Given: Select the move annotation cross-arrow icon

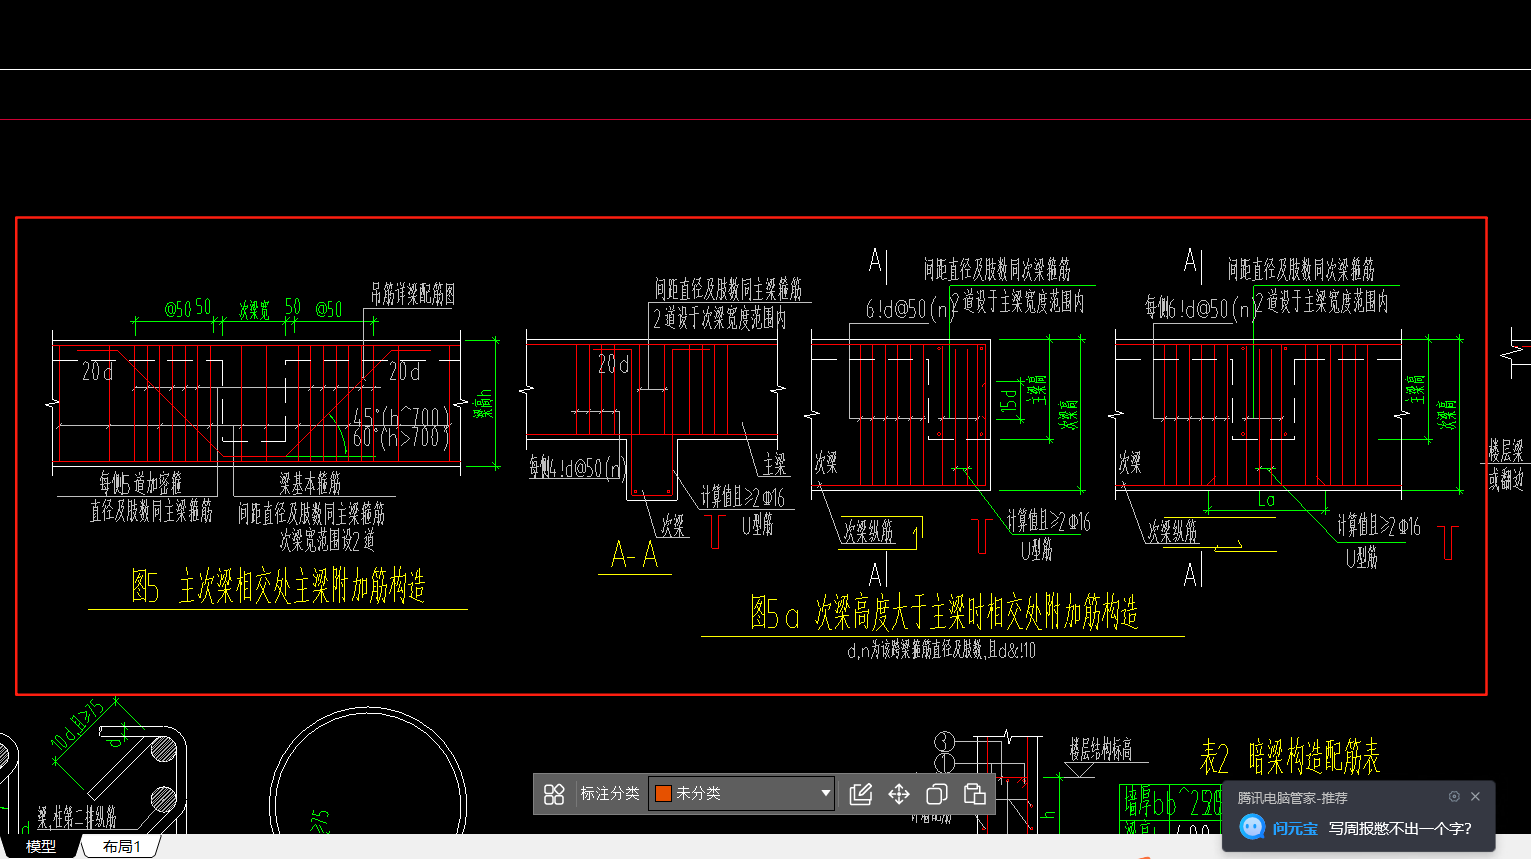Looking at the screenshot, I should [x=899, y=794].
